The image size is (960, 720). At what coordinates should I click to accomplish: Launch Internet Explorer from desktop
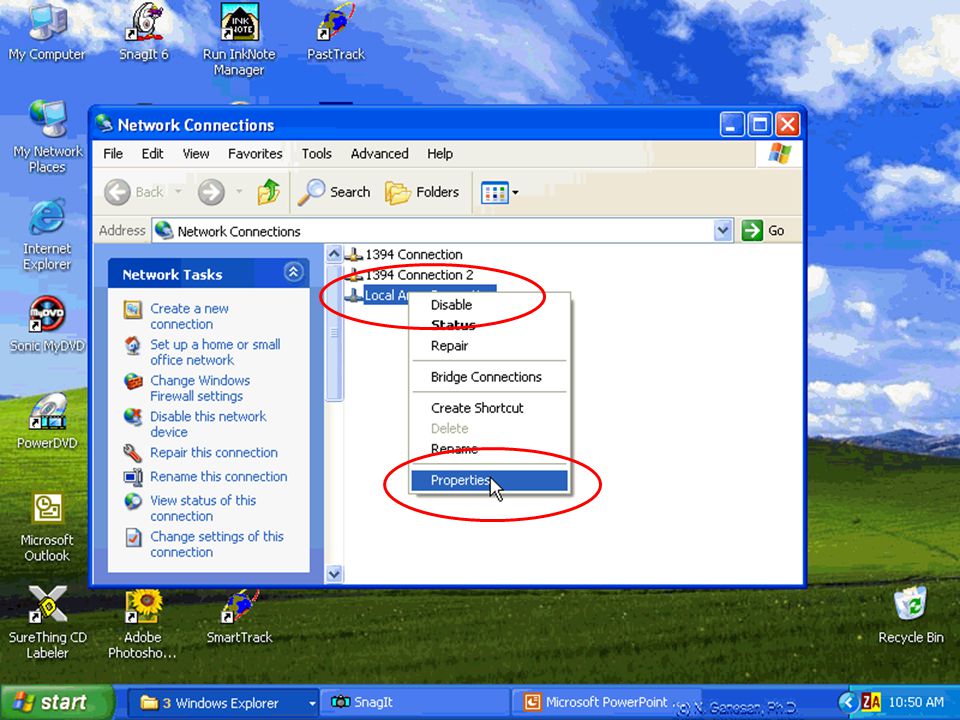47,234
